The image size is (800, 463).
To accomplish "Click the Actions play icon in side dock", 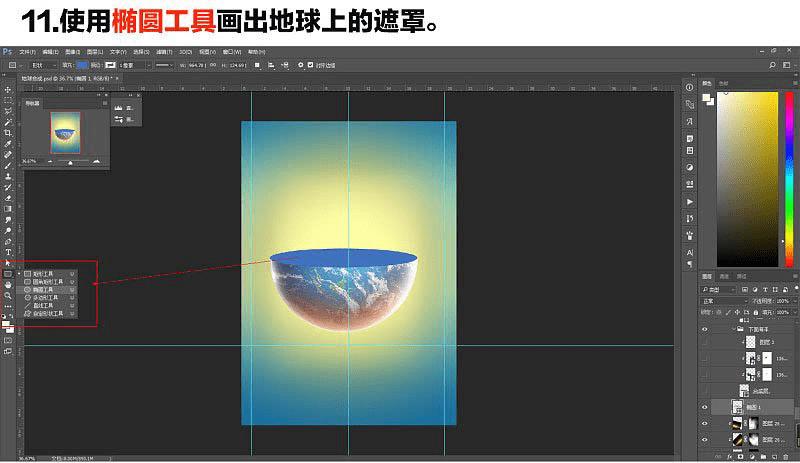I will 690,202.
